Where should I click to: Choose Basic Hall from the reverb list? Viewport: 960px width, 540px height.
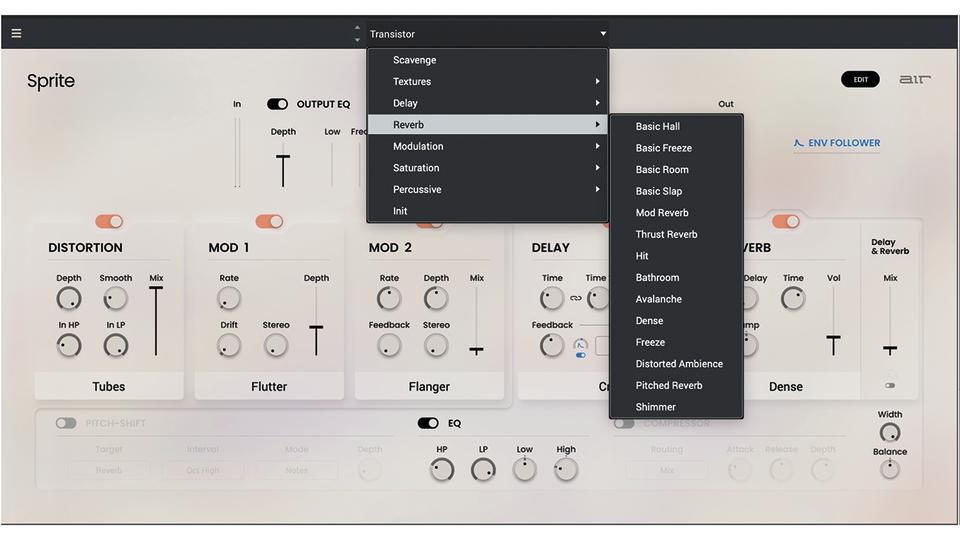658,126
